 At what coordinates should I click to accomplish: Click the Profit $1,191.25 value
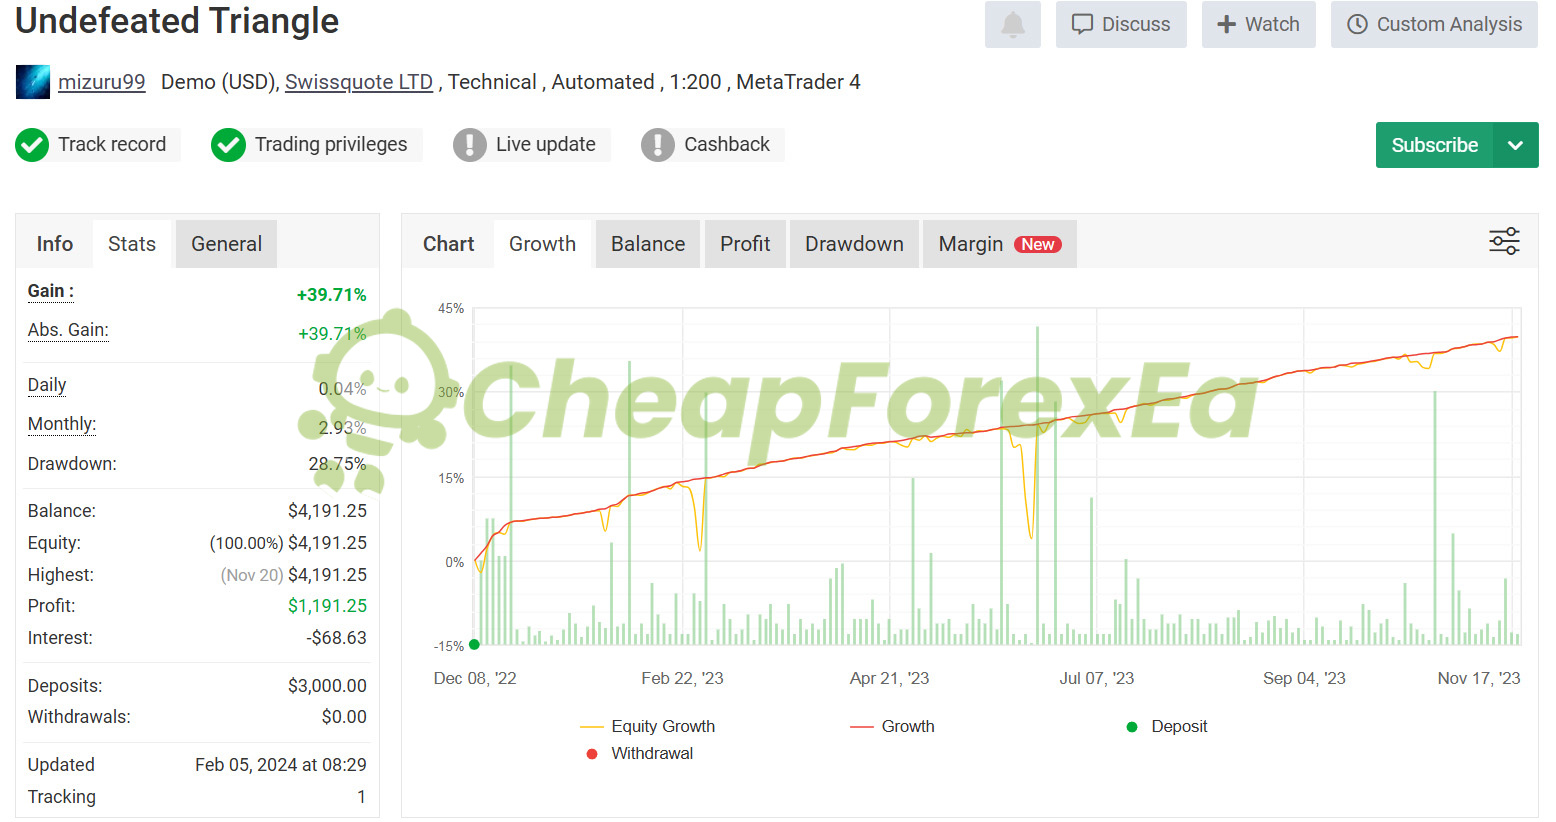pyautogui.click(x=327, y=606)
